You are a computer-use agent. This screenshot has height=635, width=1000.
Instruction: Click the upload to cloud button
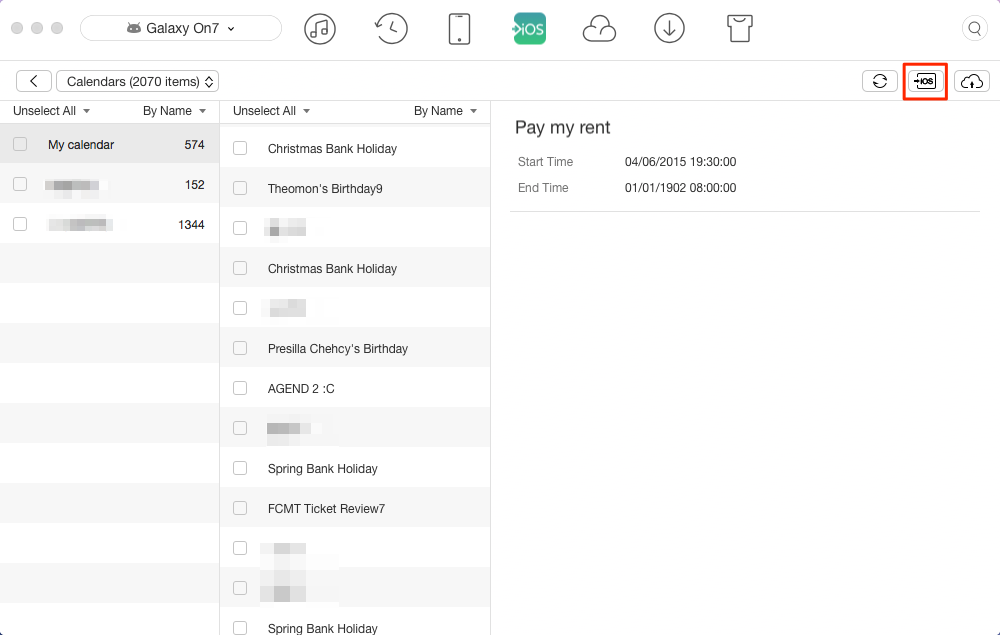point(971,81)
